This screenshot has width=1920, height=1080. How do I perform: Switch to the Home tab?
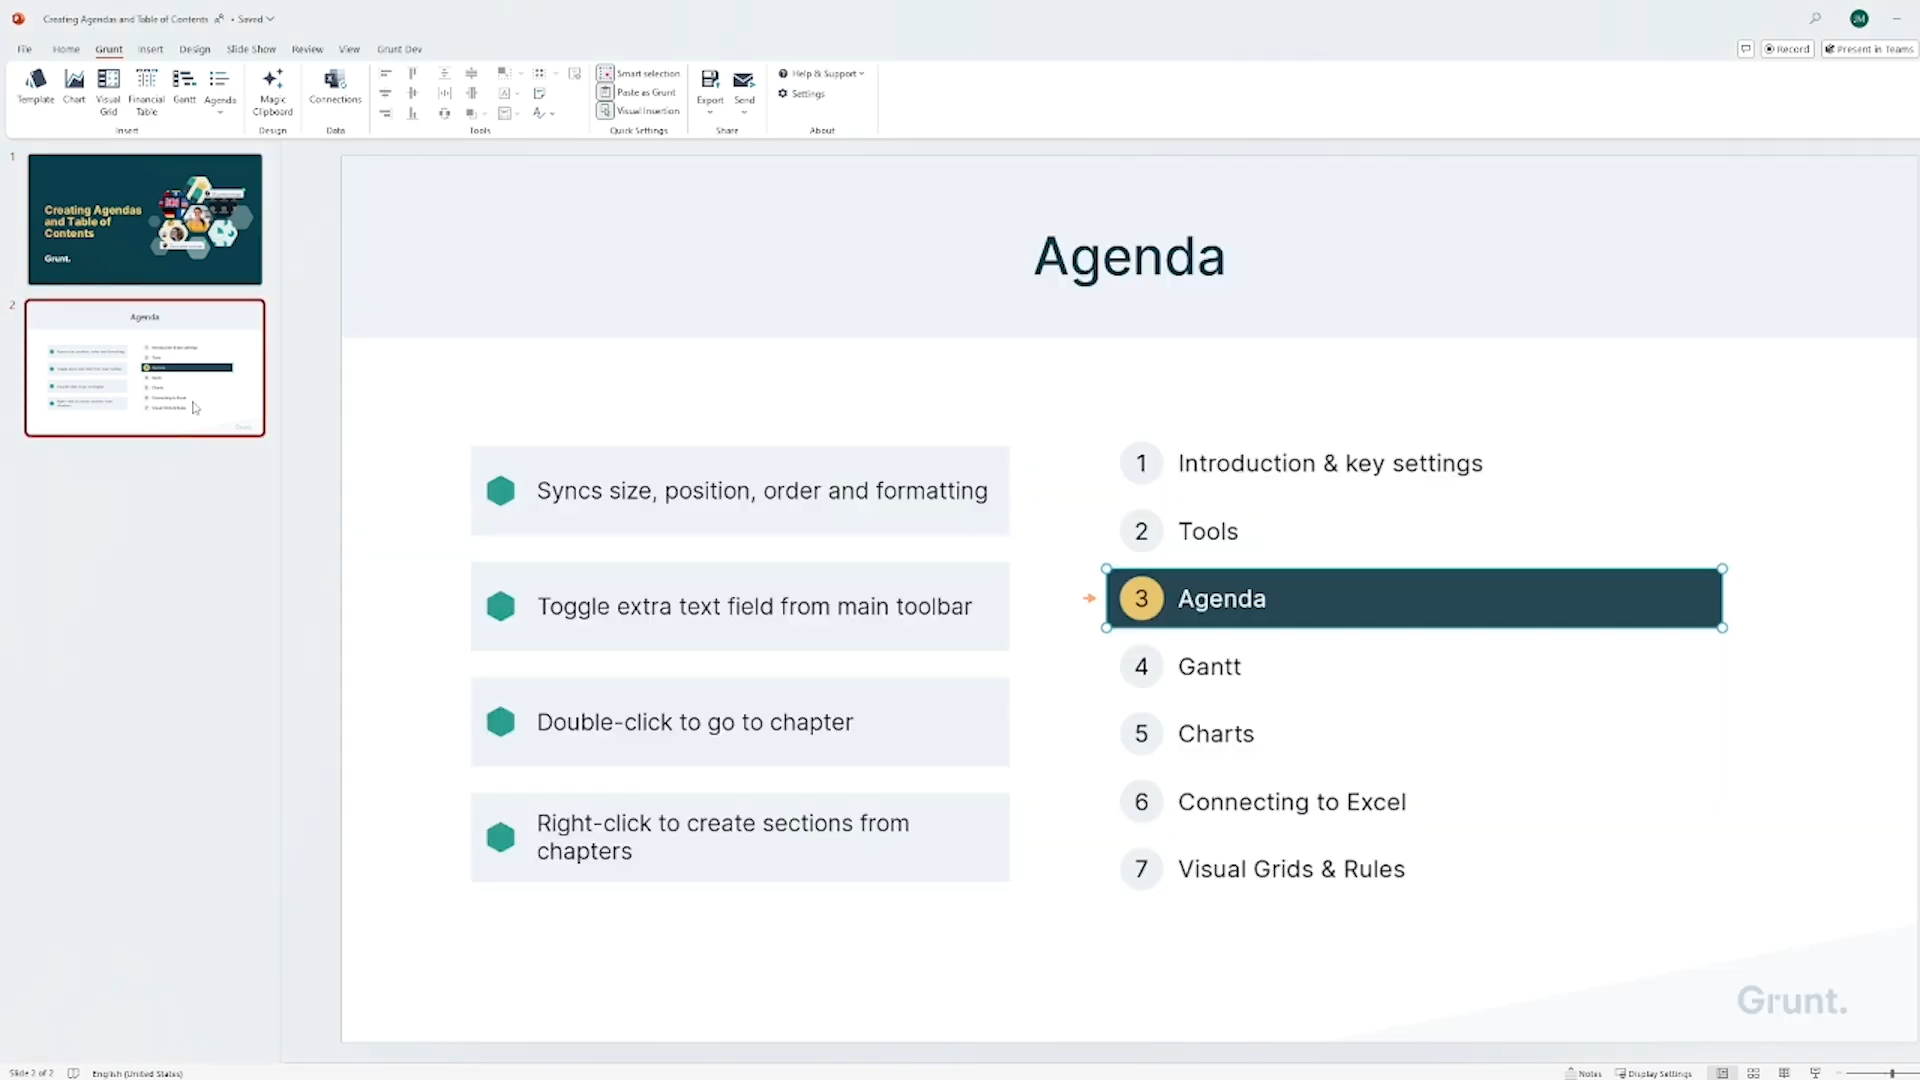click(x=66, y=49)
